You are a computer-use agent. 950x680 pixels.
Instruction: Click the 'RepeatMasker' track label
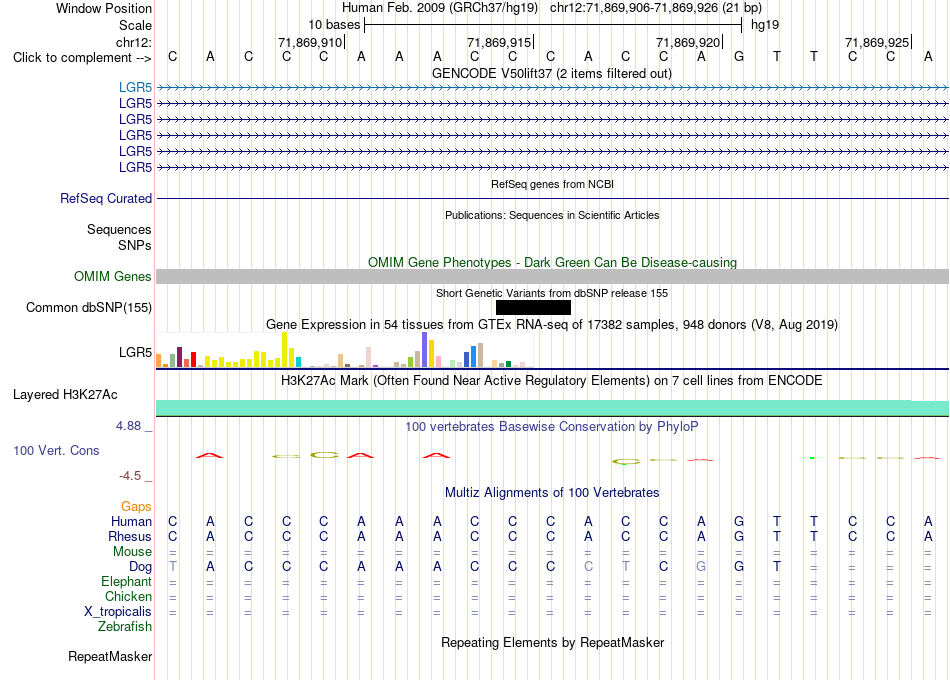click(110, 656)
